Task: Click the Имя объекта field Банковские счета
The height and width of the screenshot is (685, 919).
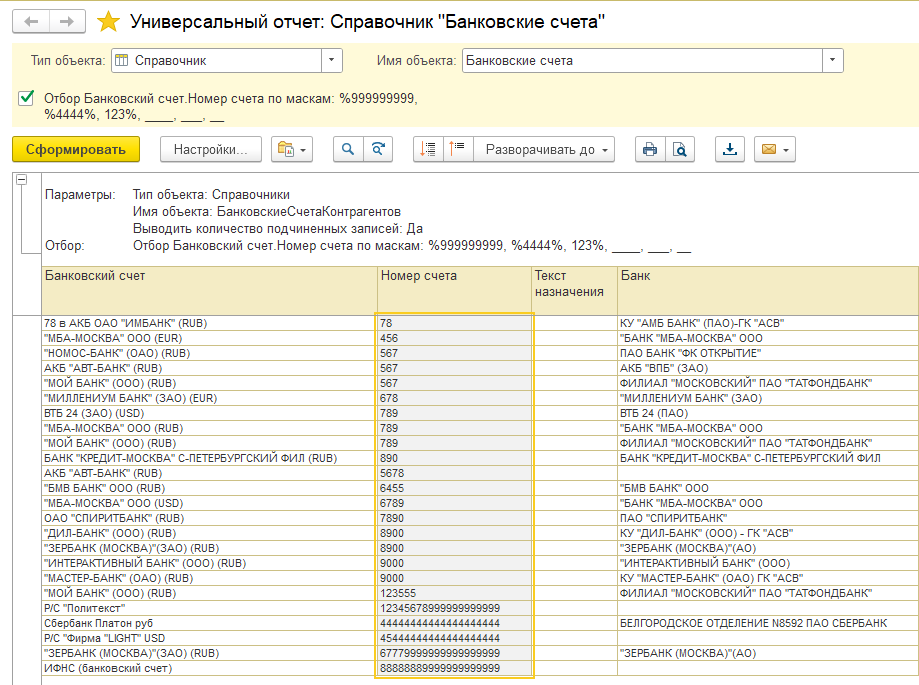Action: [x=642, y=60]
